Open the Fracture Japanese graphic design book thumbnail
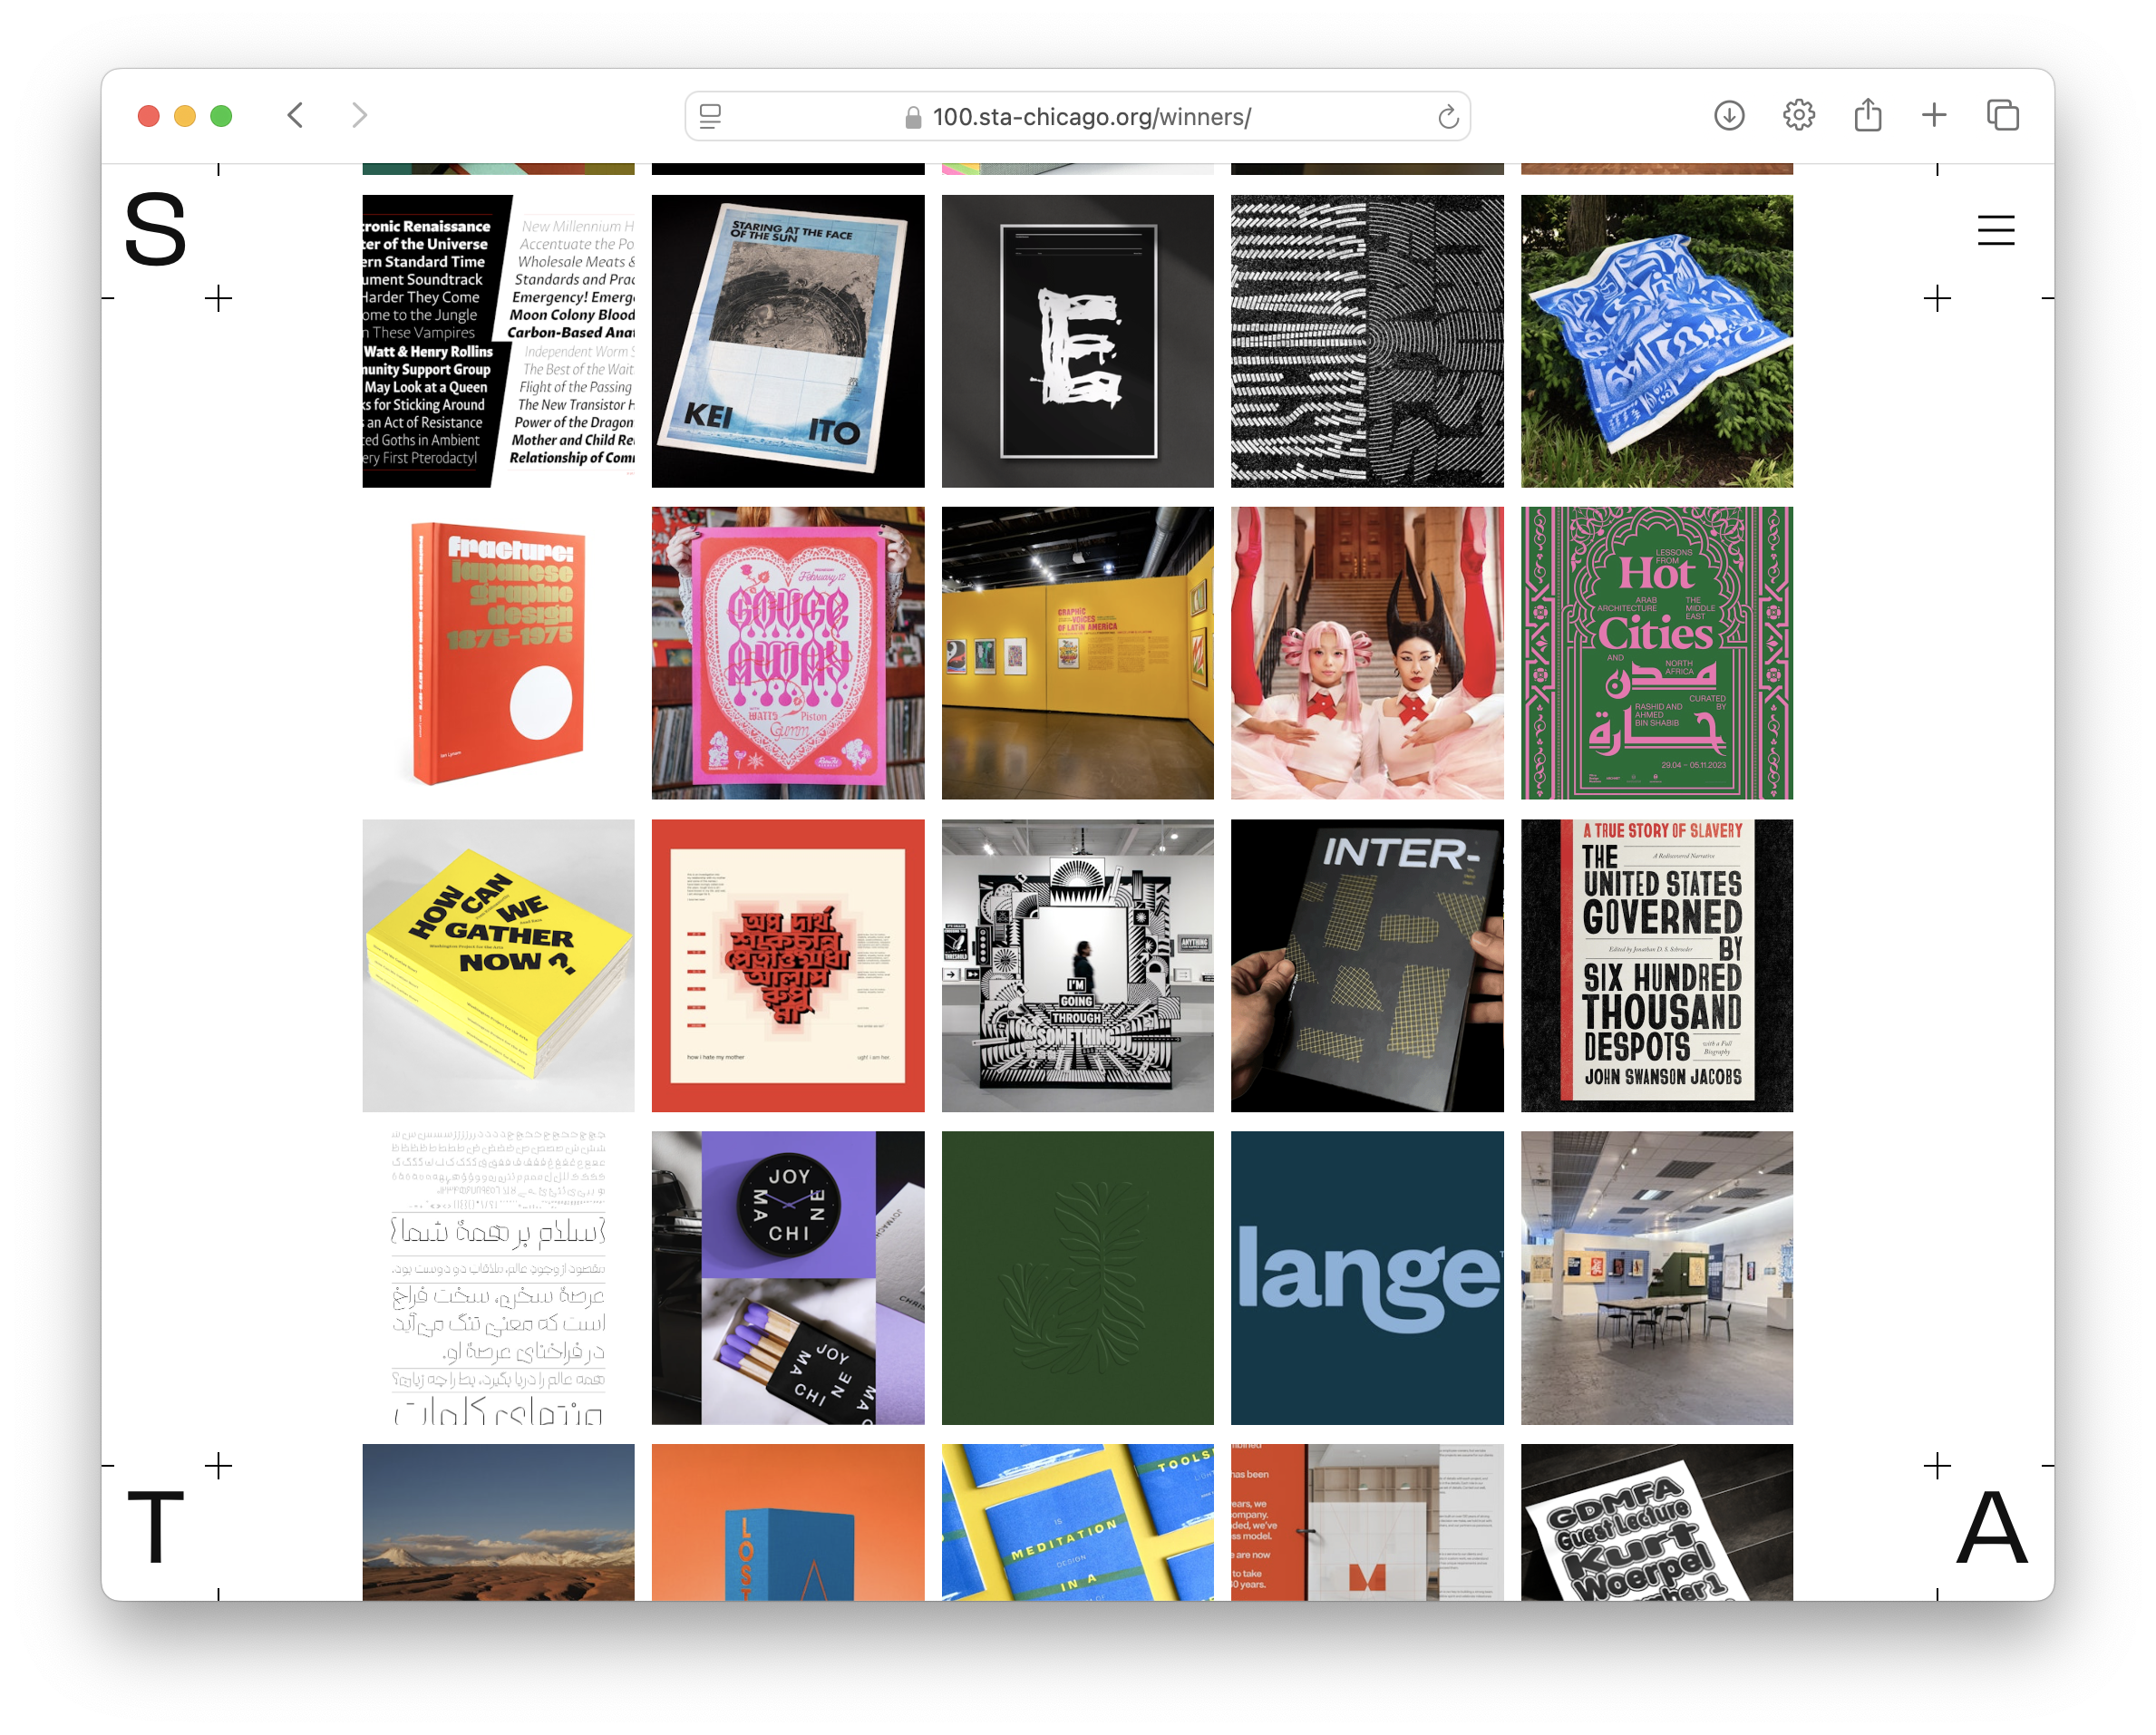This screenshot has height=1735, width=2156. (x=498, y=653)
